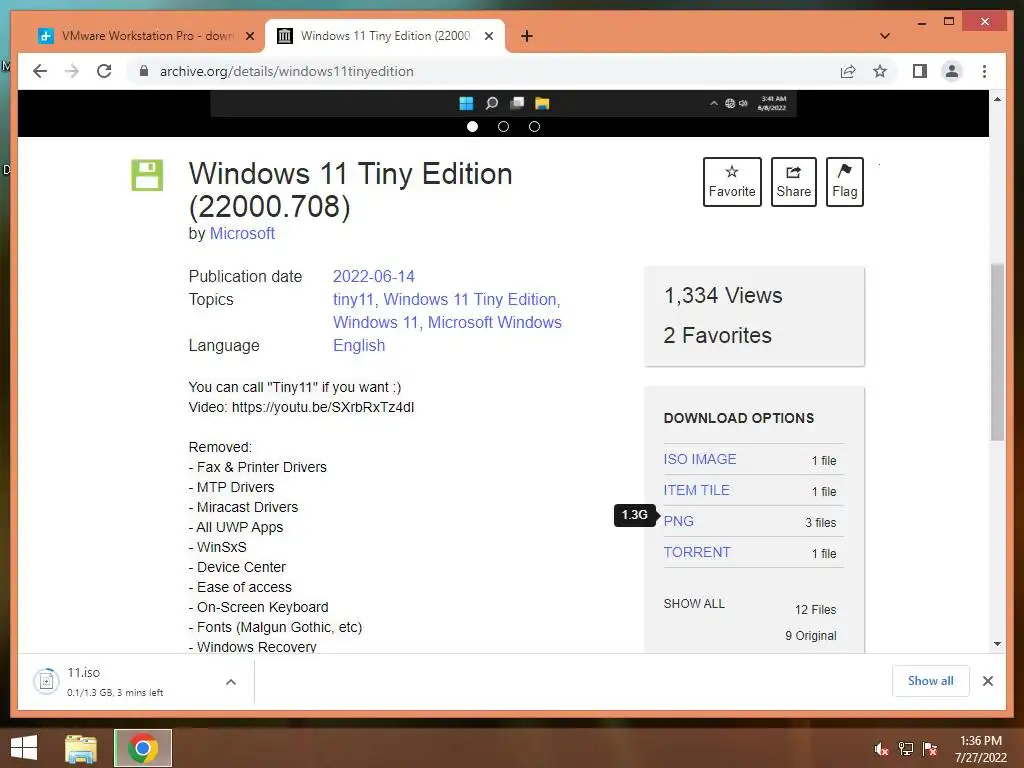Switch to VMware Workstation Pro tab

137,36
